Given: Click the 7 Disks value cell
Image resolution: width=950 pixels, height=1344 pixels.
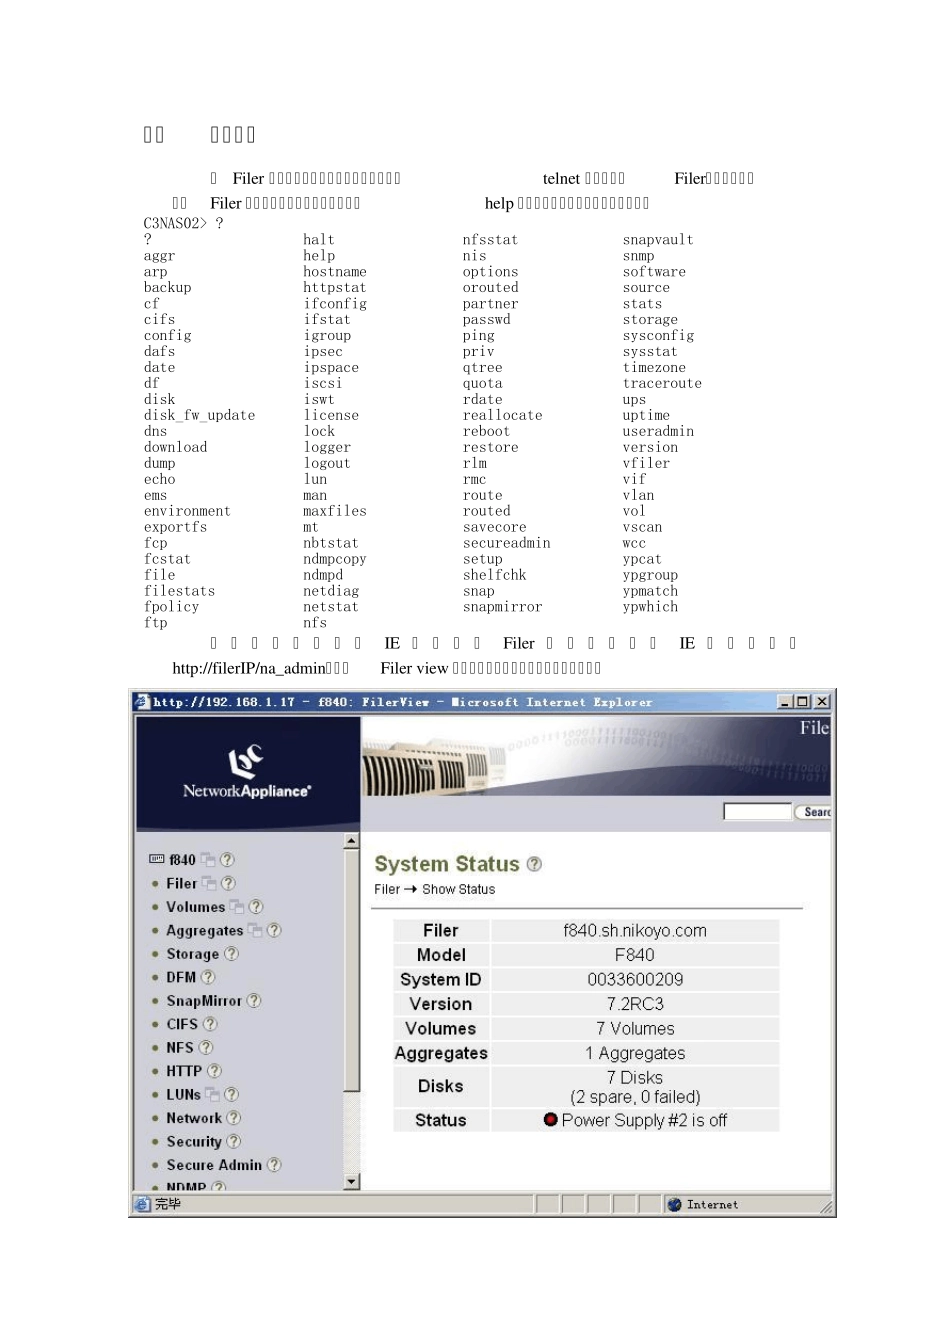Looking at the screenshot, I should click(x=635, y=1086).
